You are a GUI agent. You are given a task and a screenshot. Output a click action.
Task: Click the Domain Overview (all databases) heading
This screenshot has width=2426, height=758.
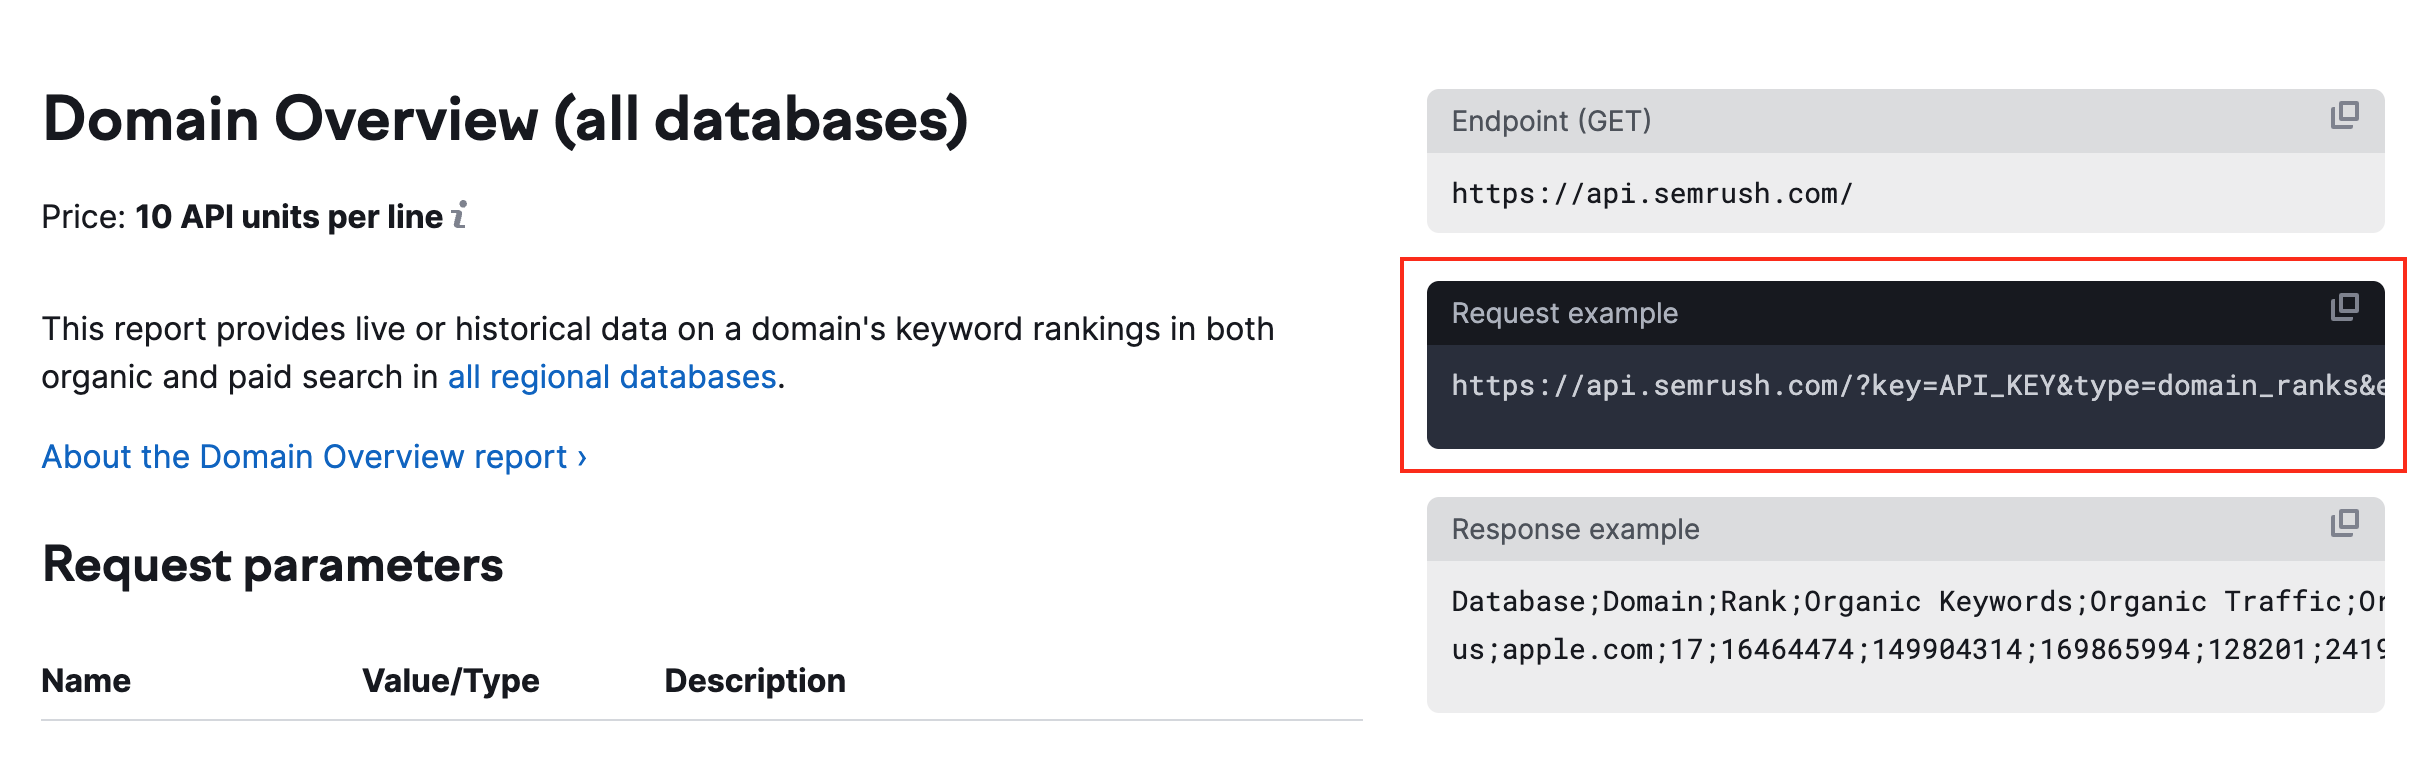coord(506,119)
